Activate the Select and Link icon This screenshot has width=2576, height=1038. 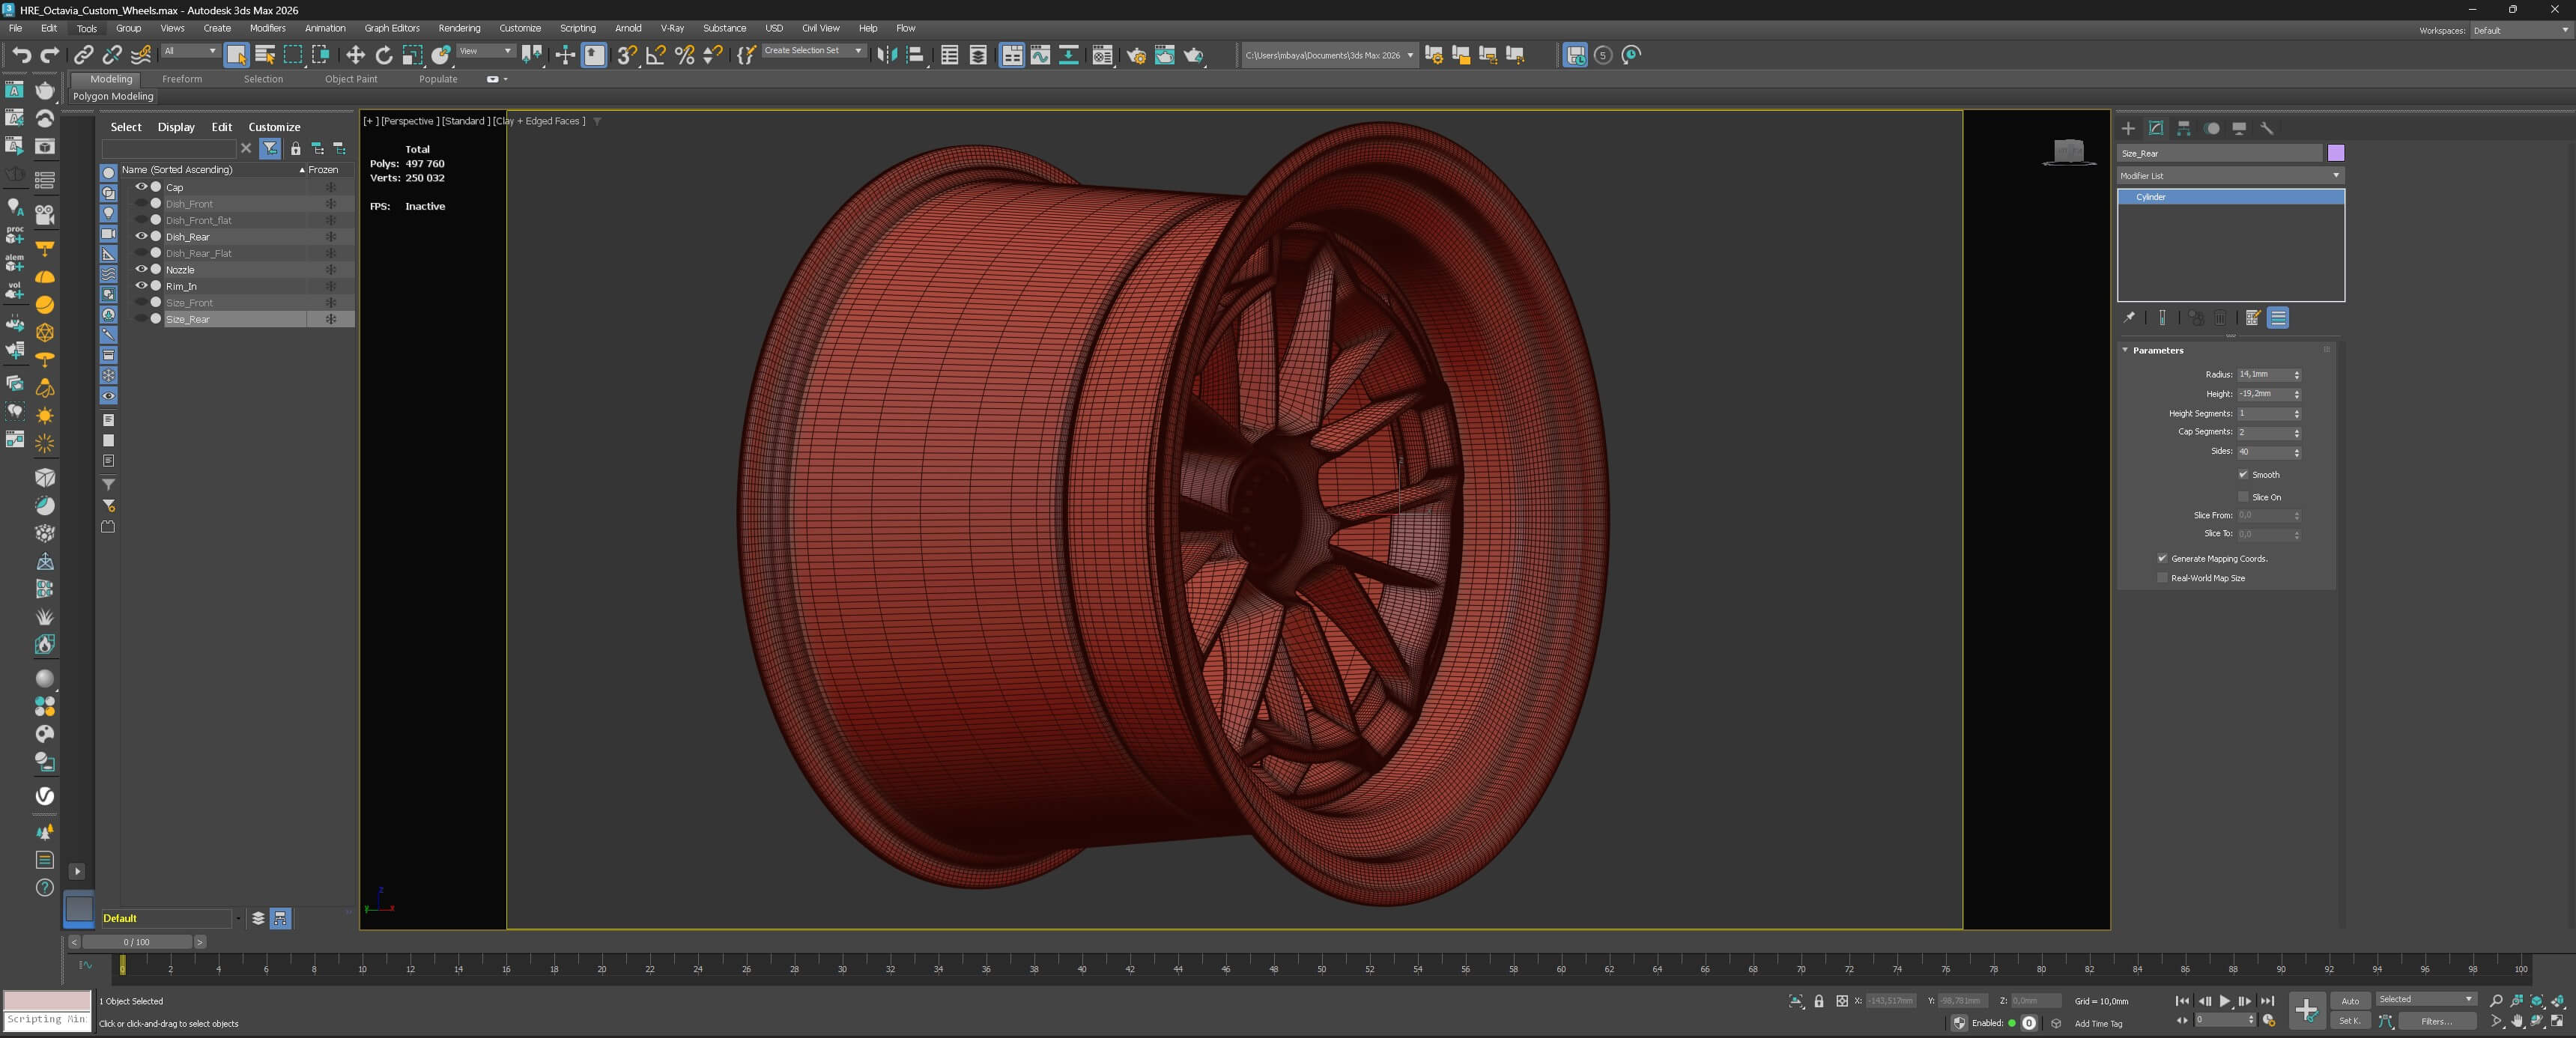point(84,55)
